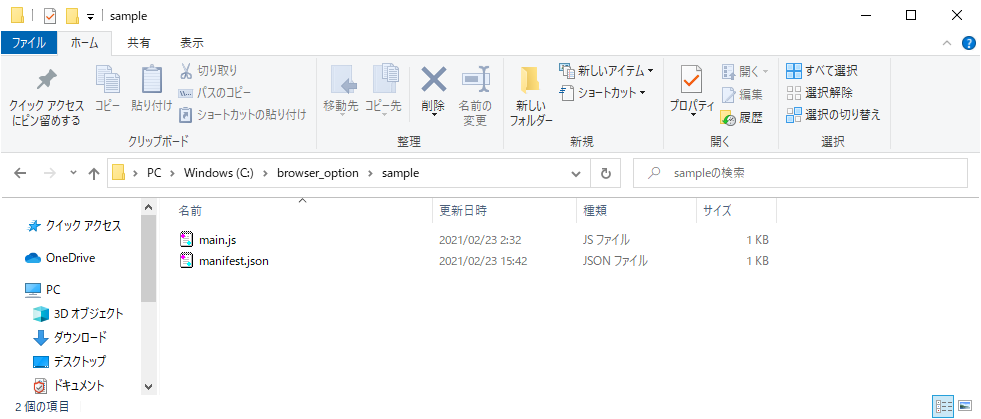This screenshot has height=419, width=981.
Task: Click Copy path (パスのコピー)
Action: click(x=215, y=93)
